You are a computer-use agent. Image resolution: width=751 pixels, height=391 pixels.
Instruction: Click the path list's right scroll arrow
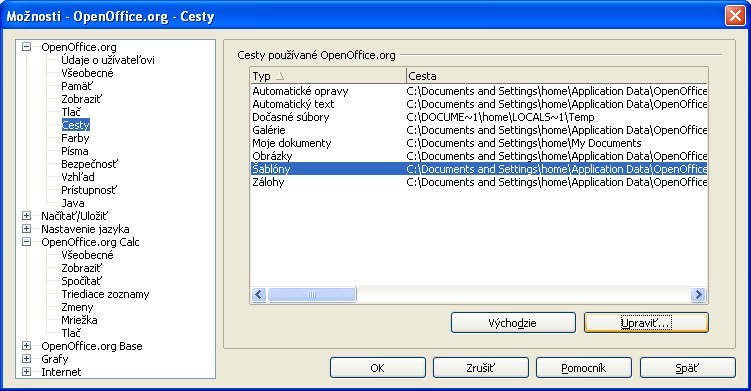[x=699, y=294]
